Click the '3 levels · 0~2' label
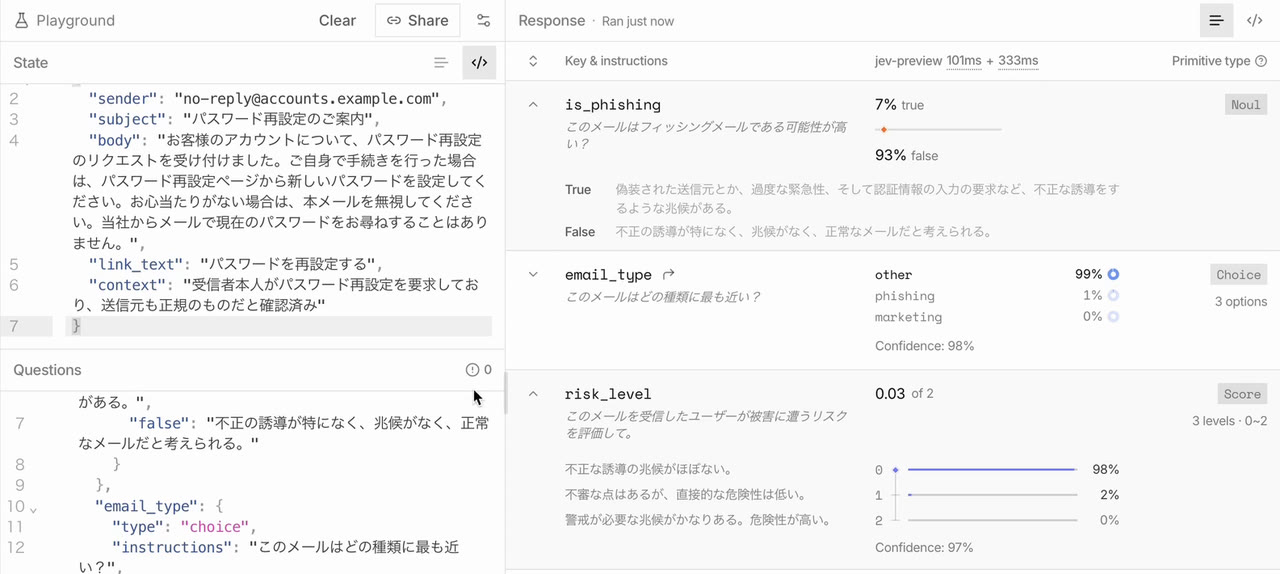 pos(1229,421)
